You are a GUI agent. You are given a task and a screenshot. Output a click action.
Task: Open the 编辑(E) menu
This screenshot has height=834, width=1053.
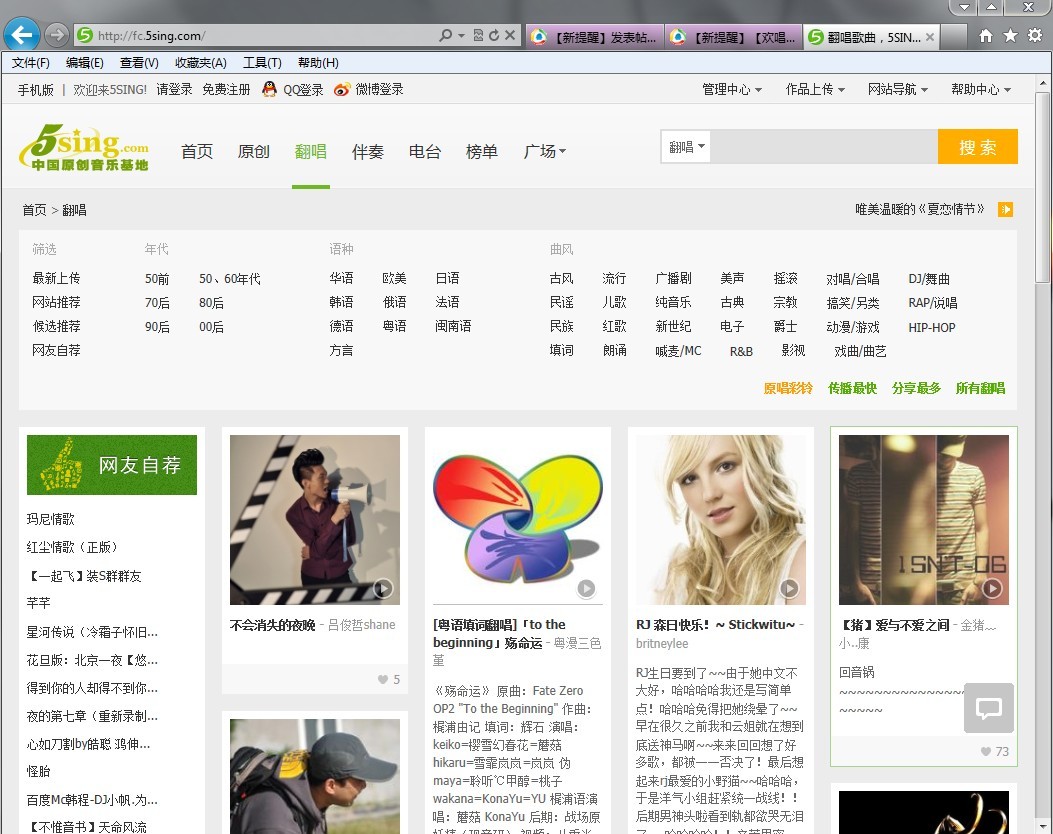point(85,63)
